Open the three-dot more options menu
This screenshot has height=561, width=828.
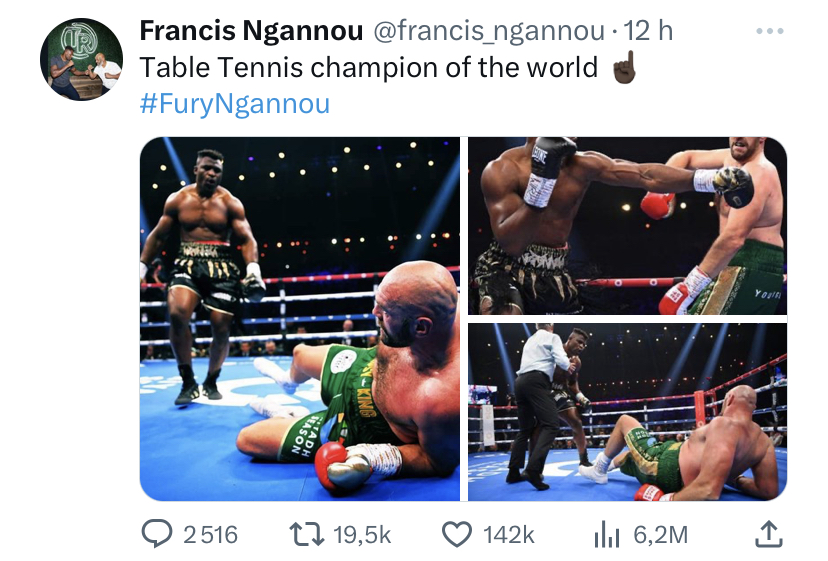coord(769,32)
